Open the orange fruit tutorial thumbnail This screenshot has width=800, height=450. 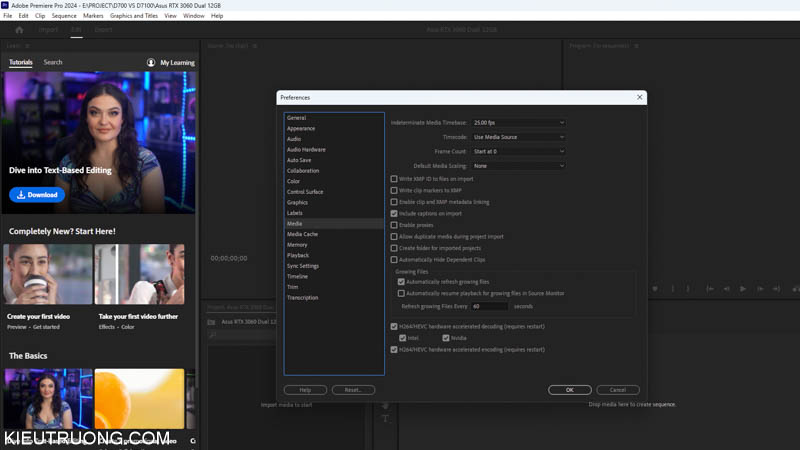click(x=139, y=399)
